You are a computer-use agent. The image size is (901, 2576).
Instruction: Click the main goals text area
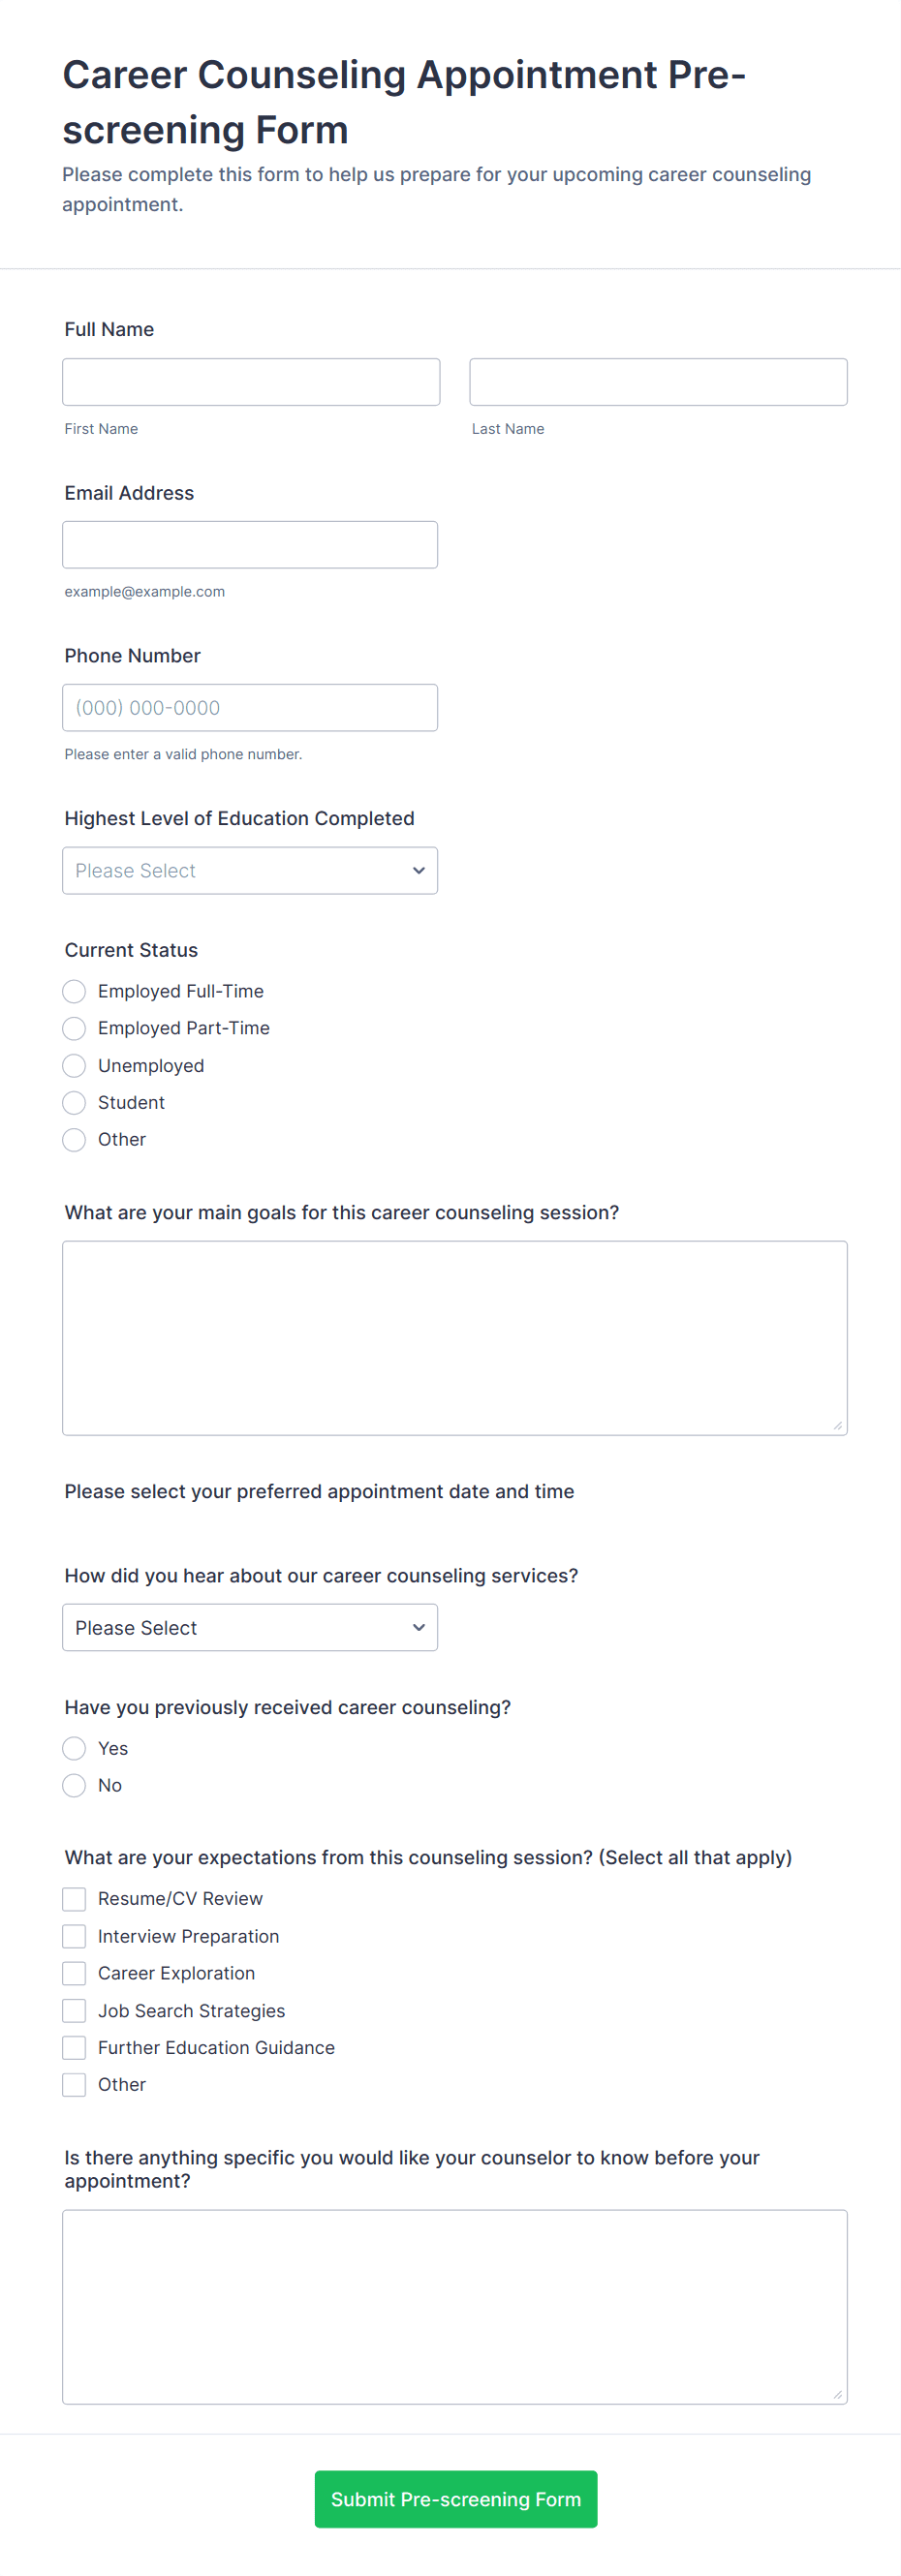click(x=455, y=1338)
